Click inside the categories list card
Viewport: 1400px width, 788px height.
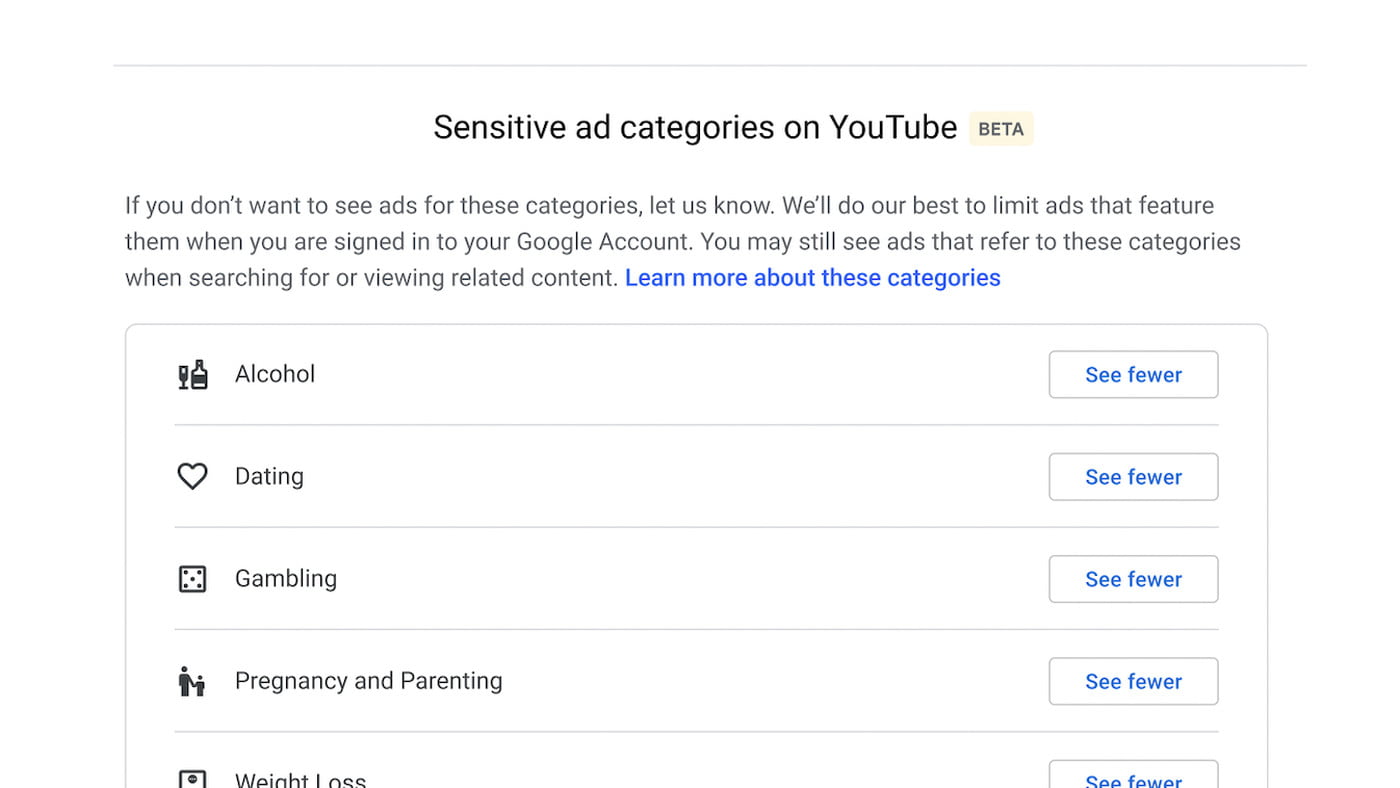pyautogui.click(x=696, y=550)
